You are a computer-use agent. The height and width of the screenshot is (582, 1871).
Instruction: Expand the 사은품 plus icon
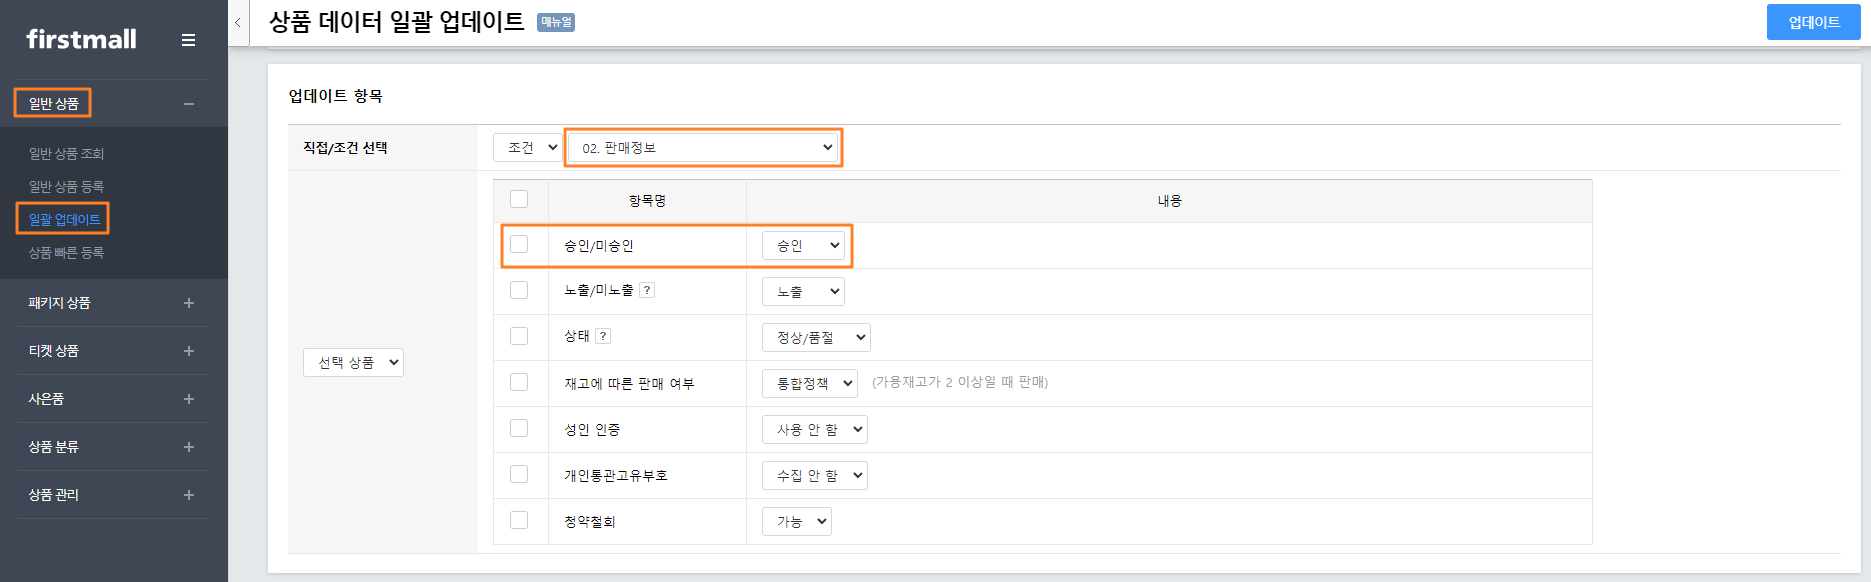click(189, 399)
